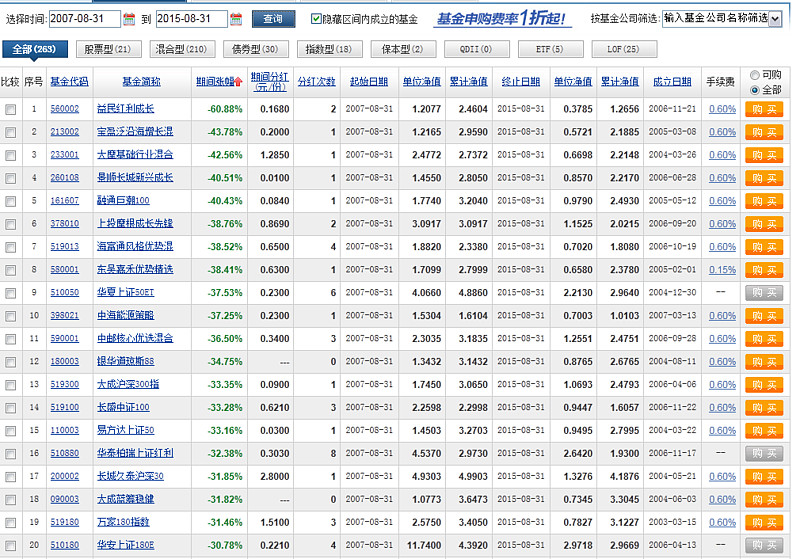Switch to the LOF(25) tab
This screenshot has width=800, height=559.
[x=623, y=49]
